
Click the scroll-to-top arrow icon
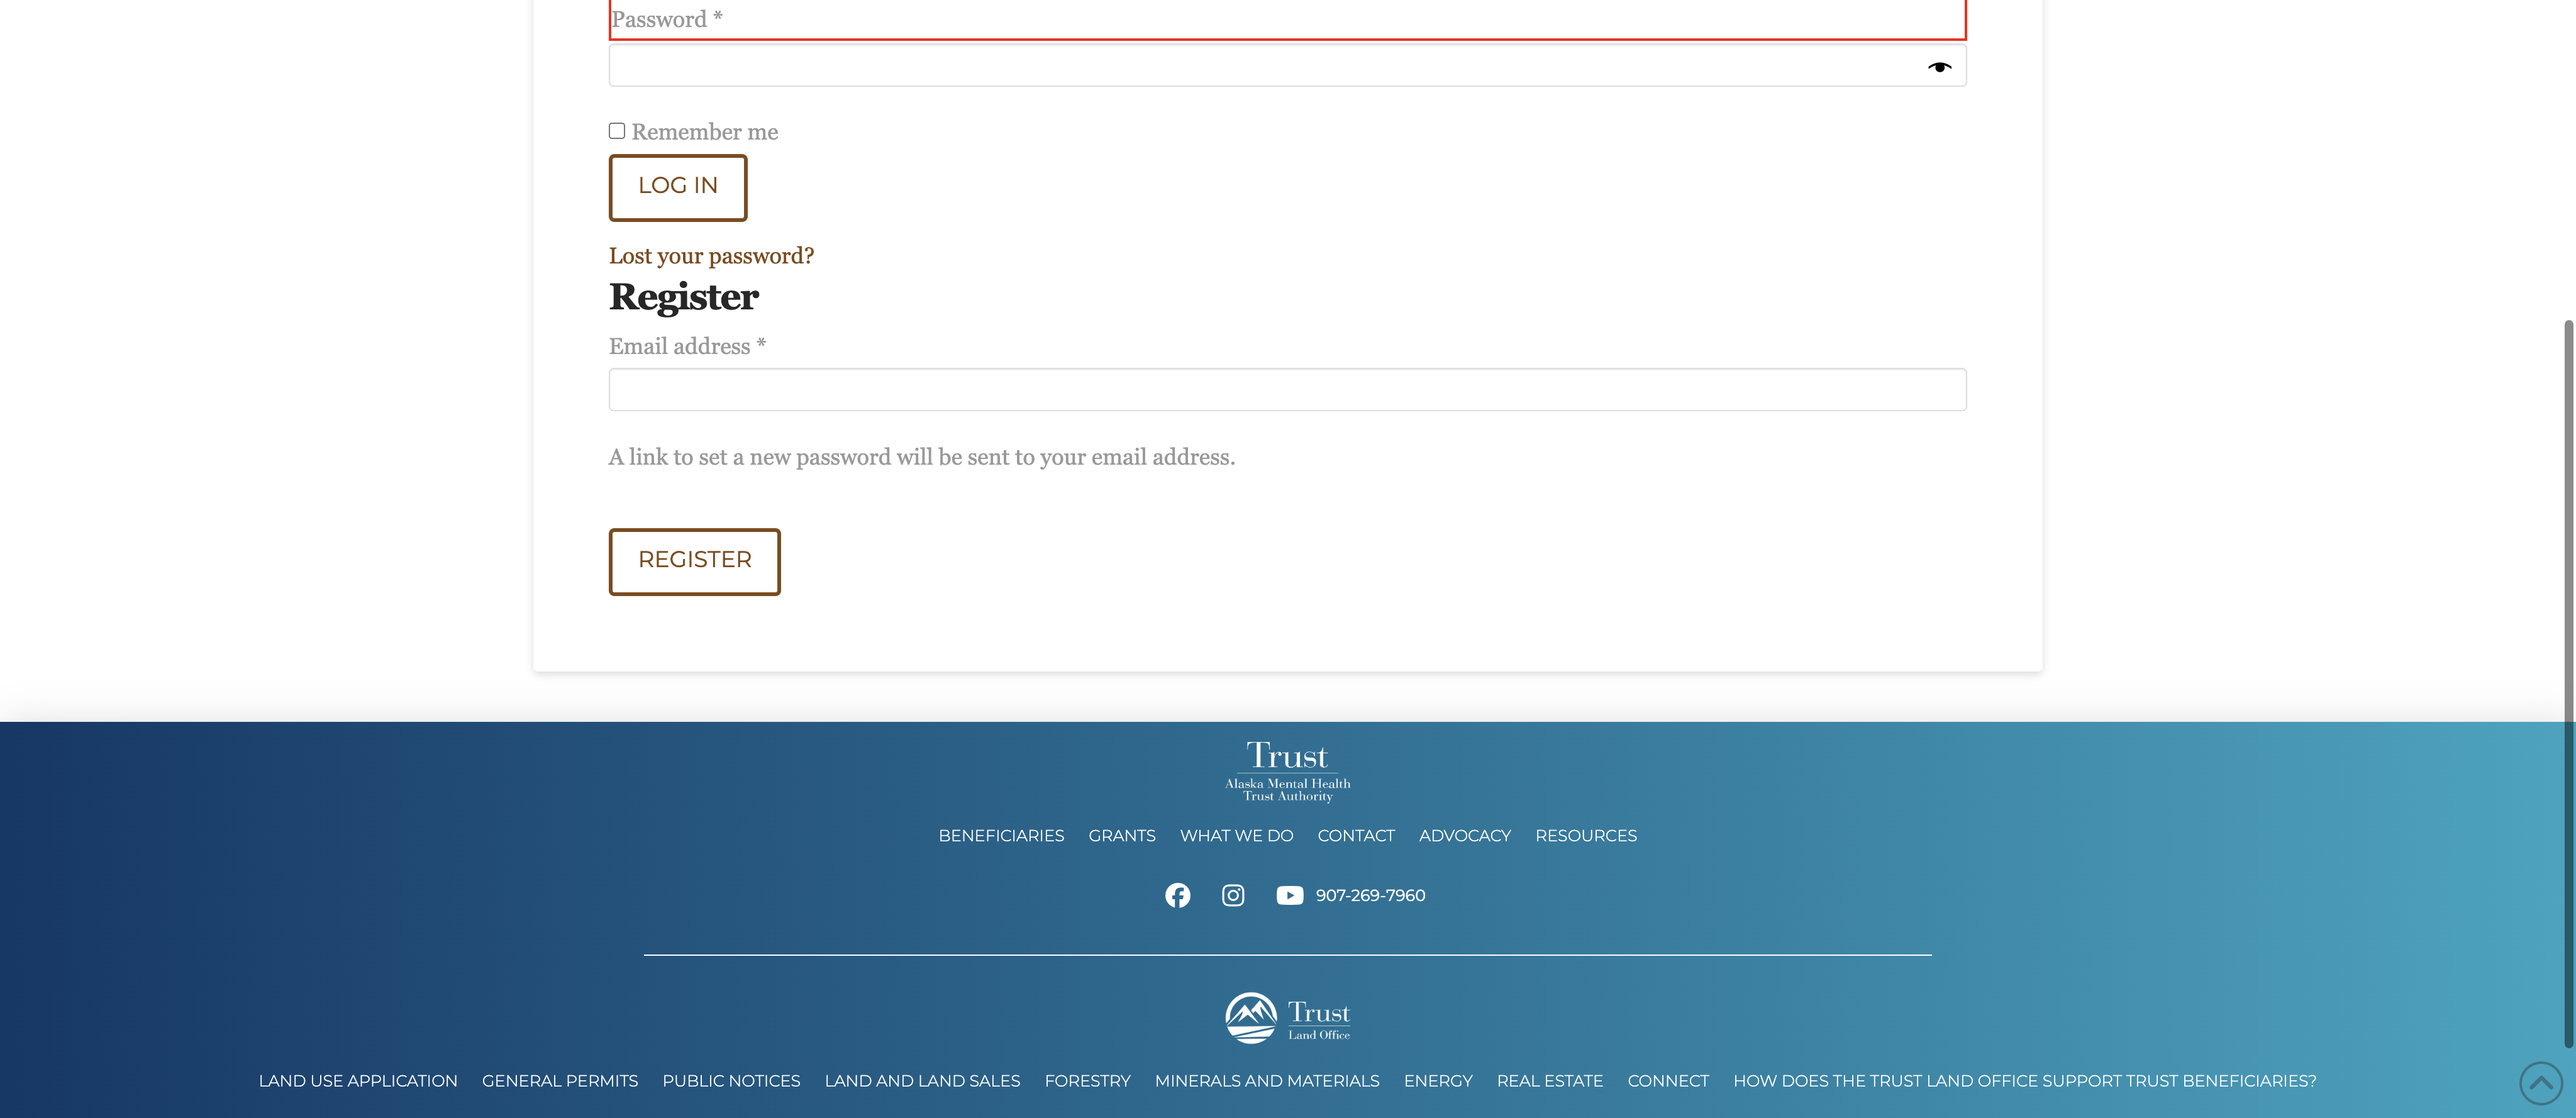tap(2540, 1083)
